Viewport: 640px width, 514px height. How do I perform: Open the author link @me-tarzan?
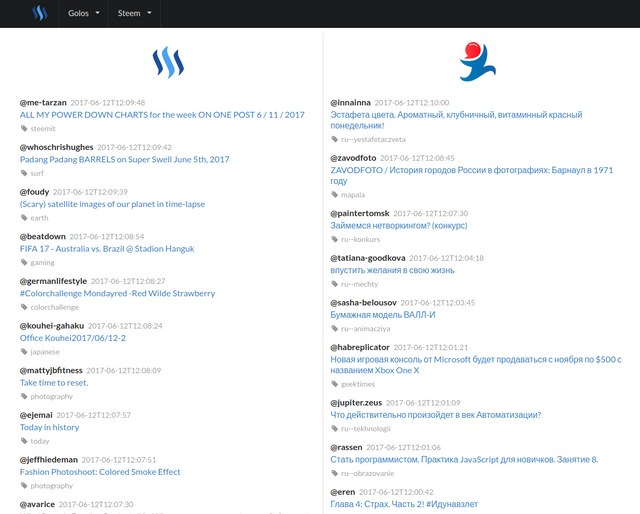(43, 102)
